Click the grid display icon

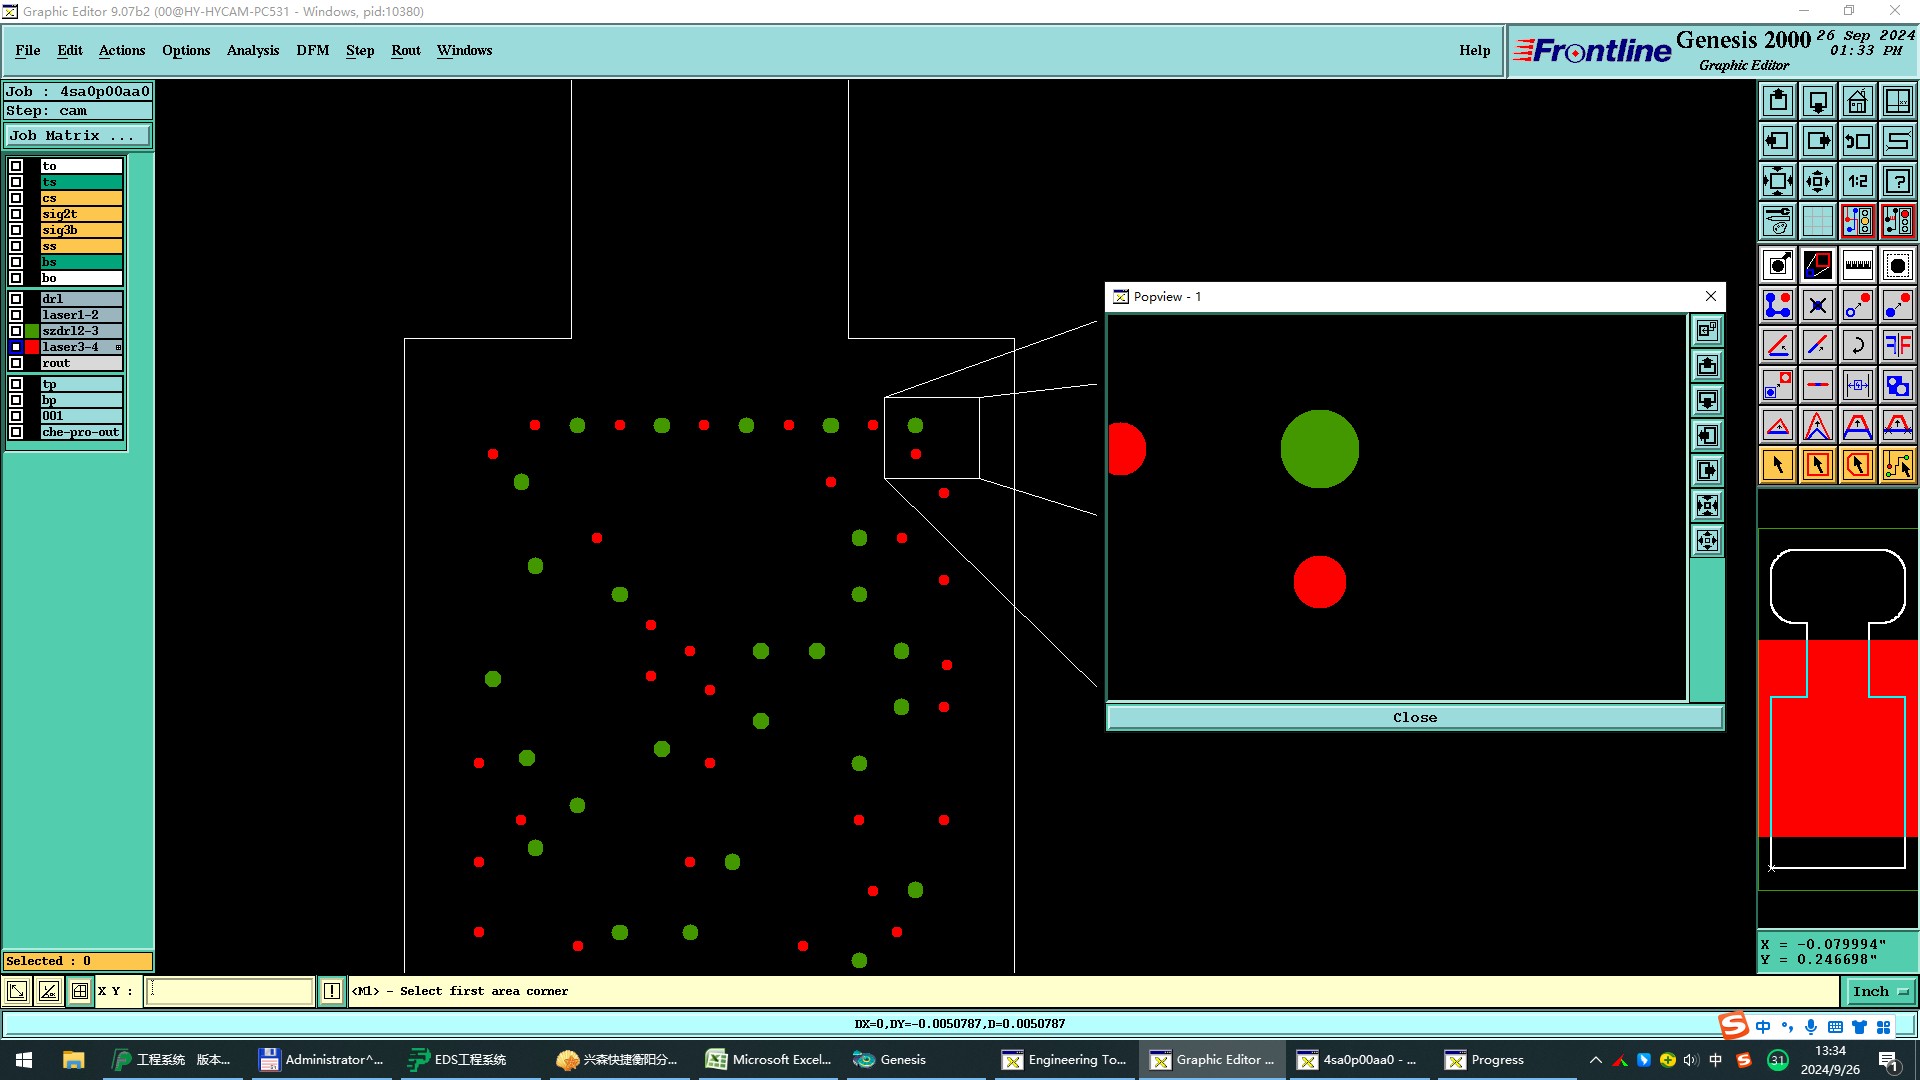point(1817,221)
